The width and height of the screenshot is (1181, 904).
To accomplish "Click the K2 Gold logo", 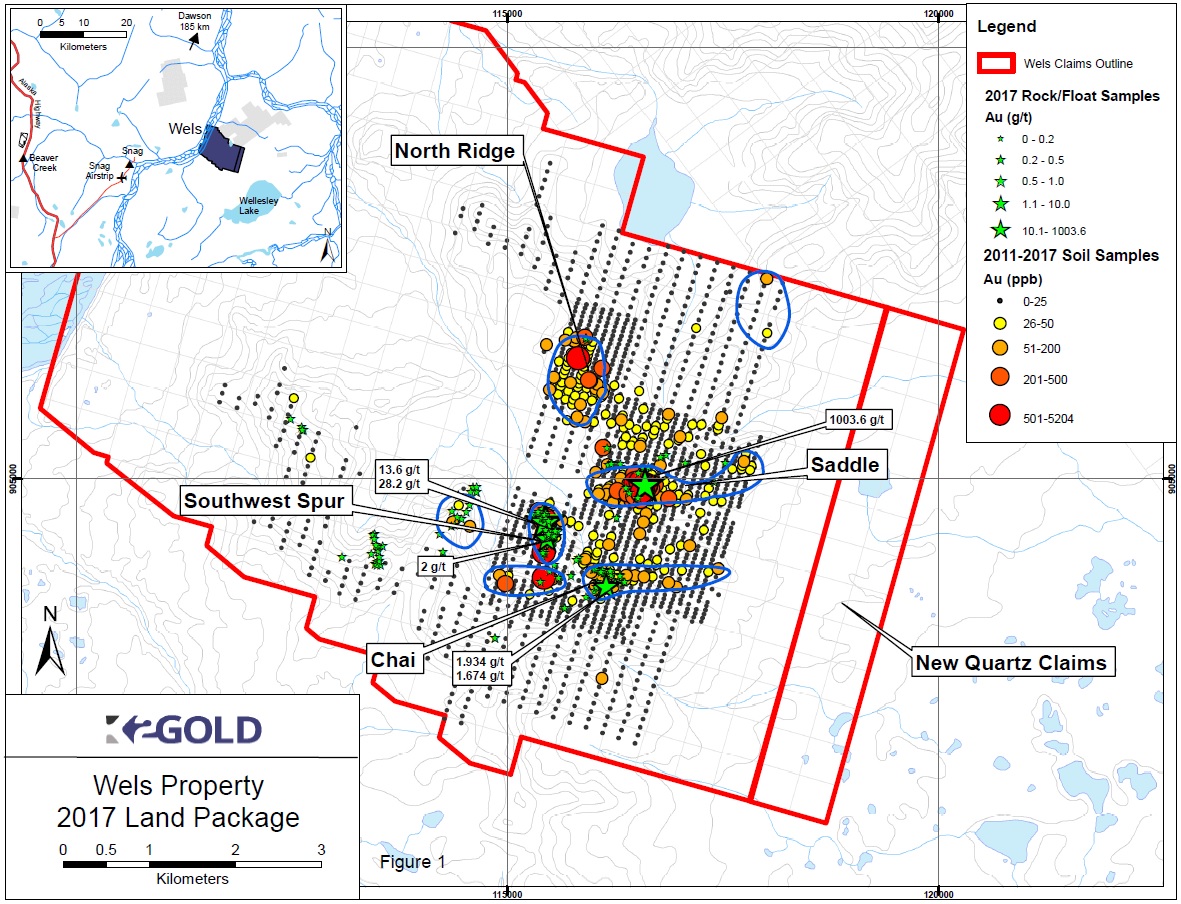I will 183,729.
